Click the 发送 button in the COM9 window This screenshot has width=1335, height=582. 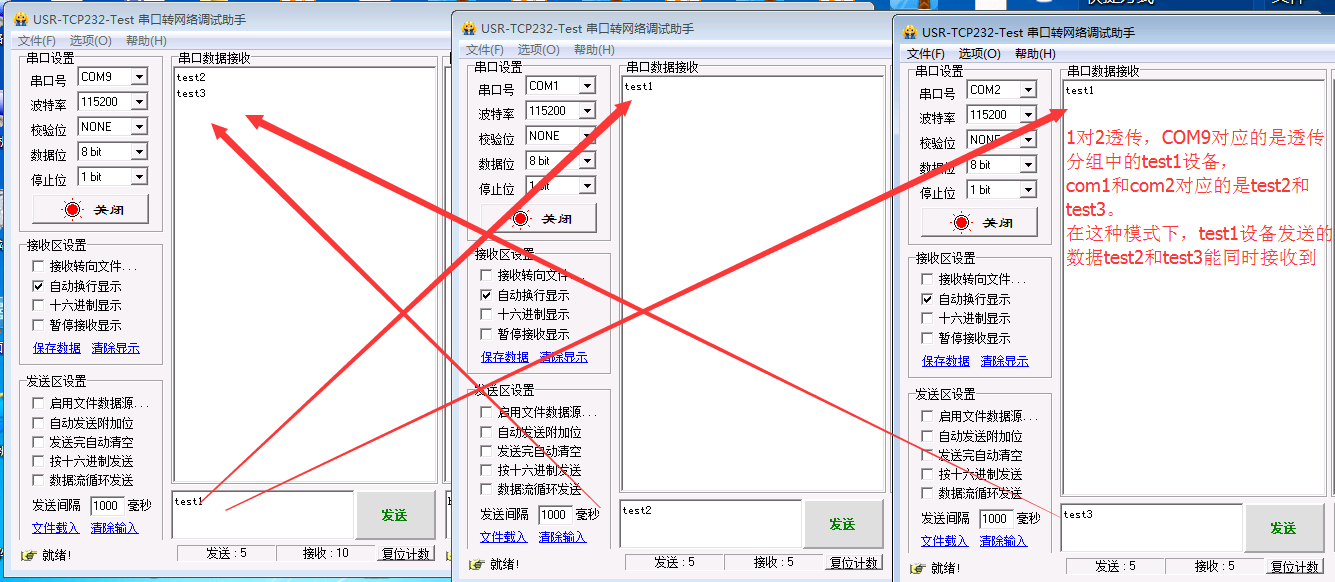point(395,515)
